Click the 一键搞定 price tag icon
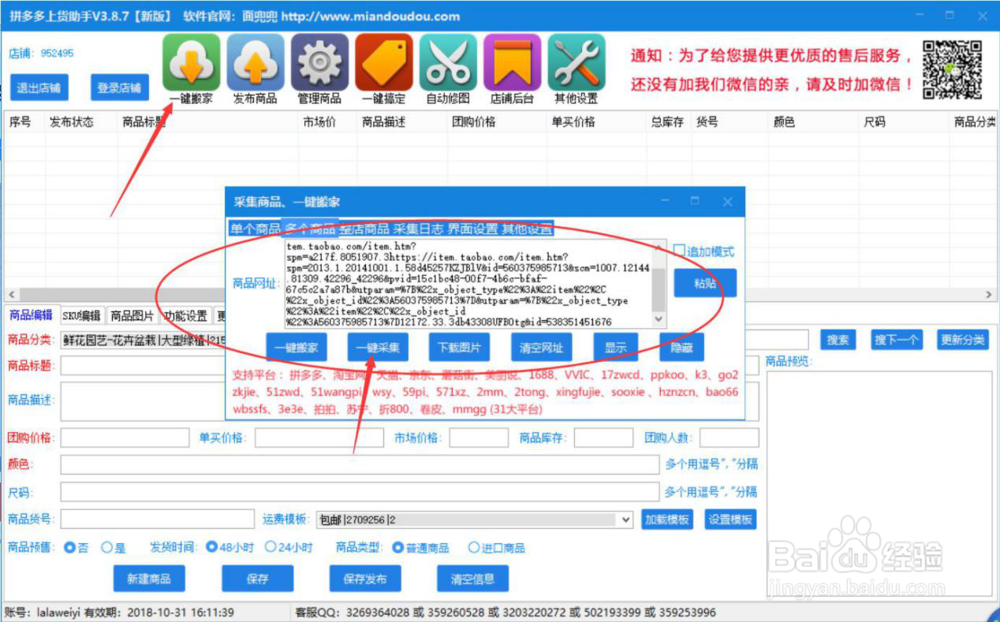1000x622 pixels. point(384,63)
